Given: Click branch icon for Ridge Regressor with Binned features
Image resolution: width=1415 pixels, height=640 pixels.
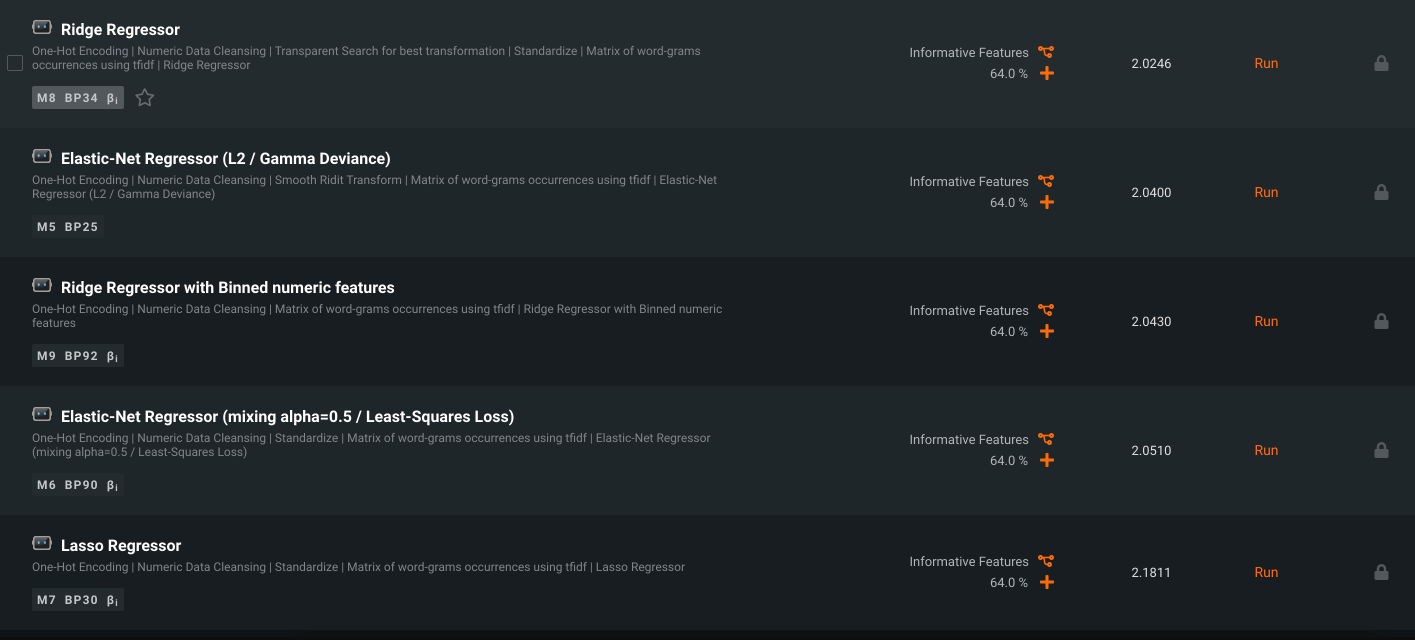Looking at the screenshot, I should 1046,310.
